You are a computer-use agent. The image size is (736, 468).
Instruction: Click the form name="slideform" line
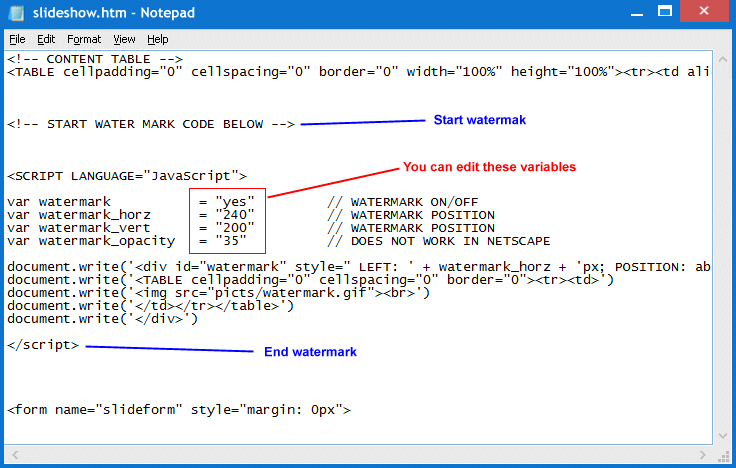(179, 410)
